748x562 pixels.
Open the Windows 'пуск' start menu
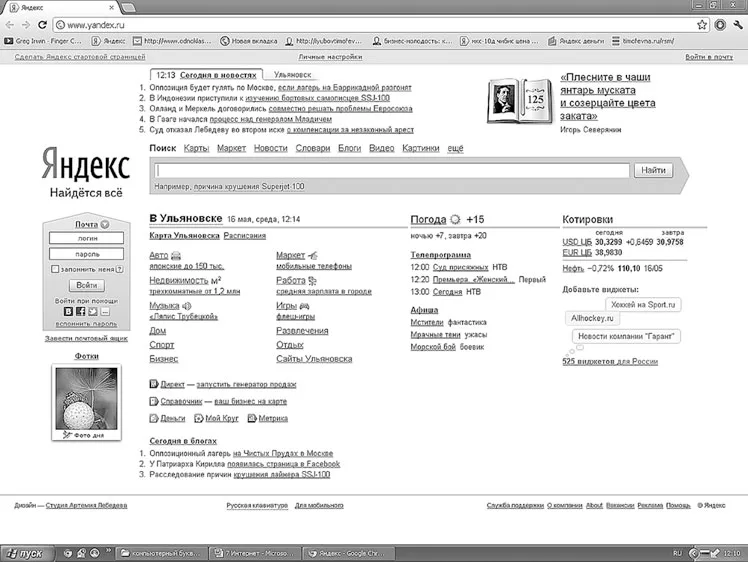click(26, 553)
